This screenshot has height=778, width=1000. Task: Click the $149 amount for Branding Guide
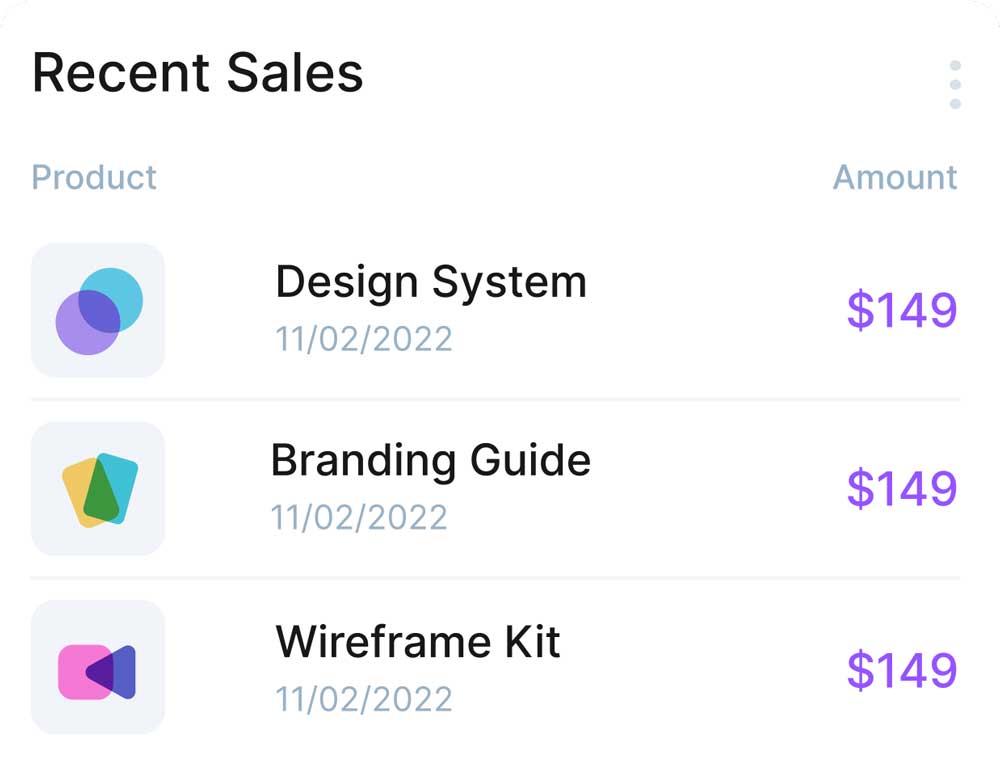pos(902,489)
